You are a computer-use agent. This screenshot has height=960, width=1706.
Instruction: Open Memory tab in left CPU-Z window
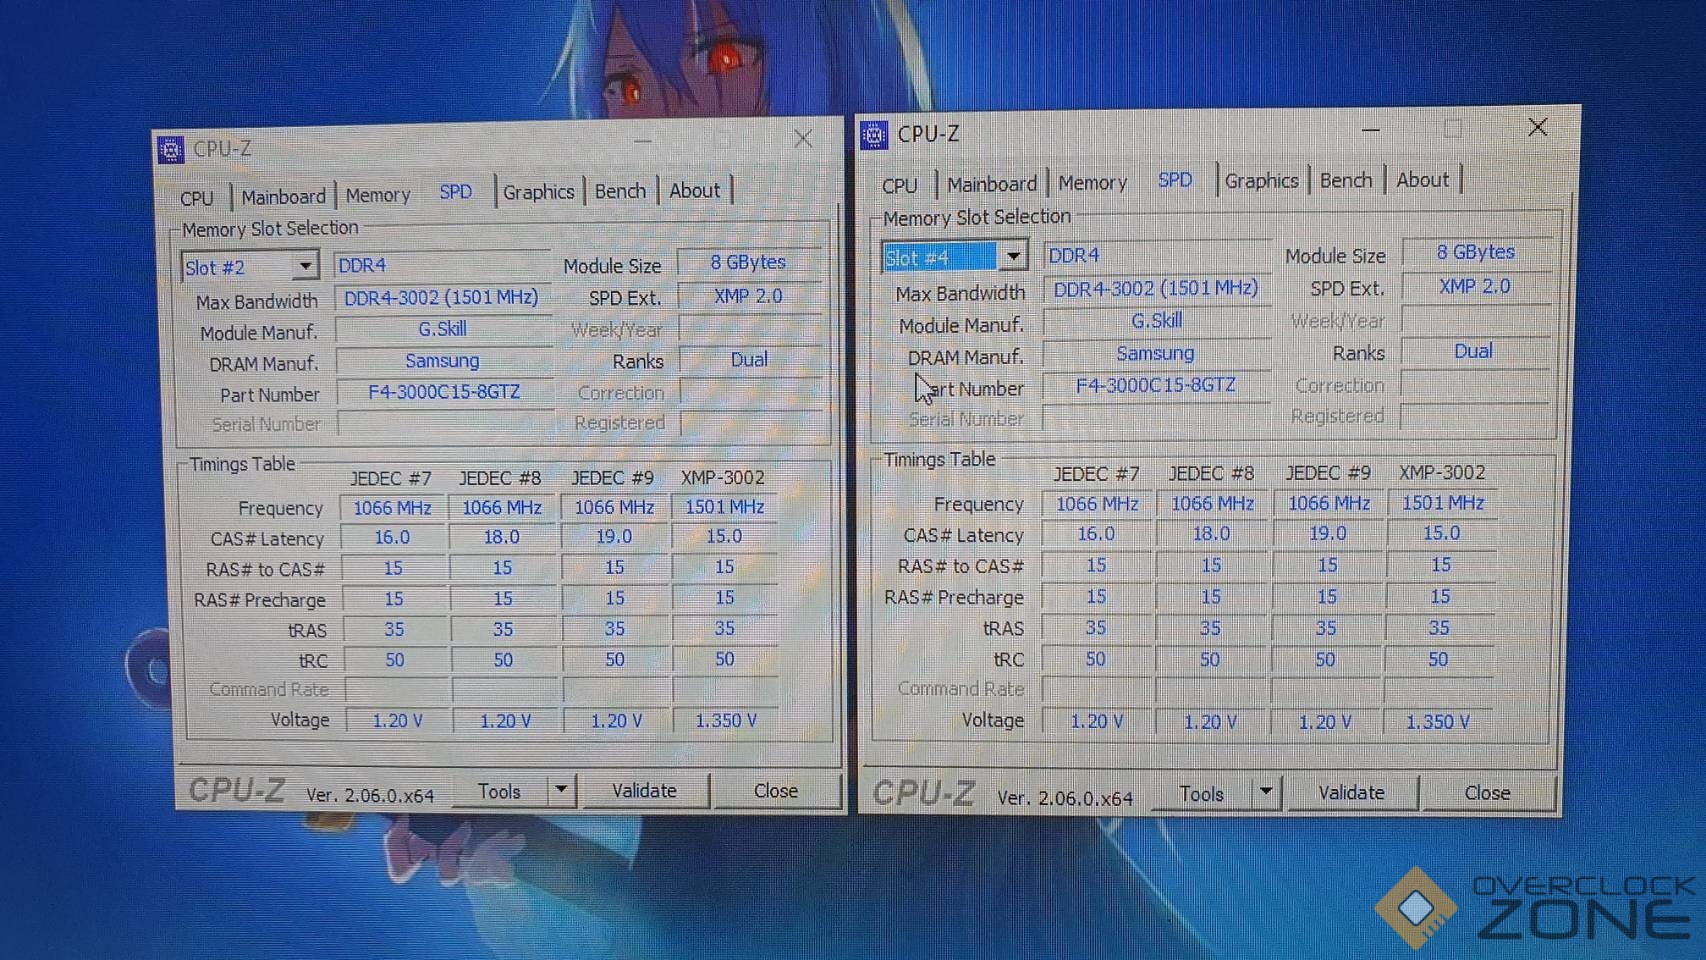click(x=378, y=194)
